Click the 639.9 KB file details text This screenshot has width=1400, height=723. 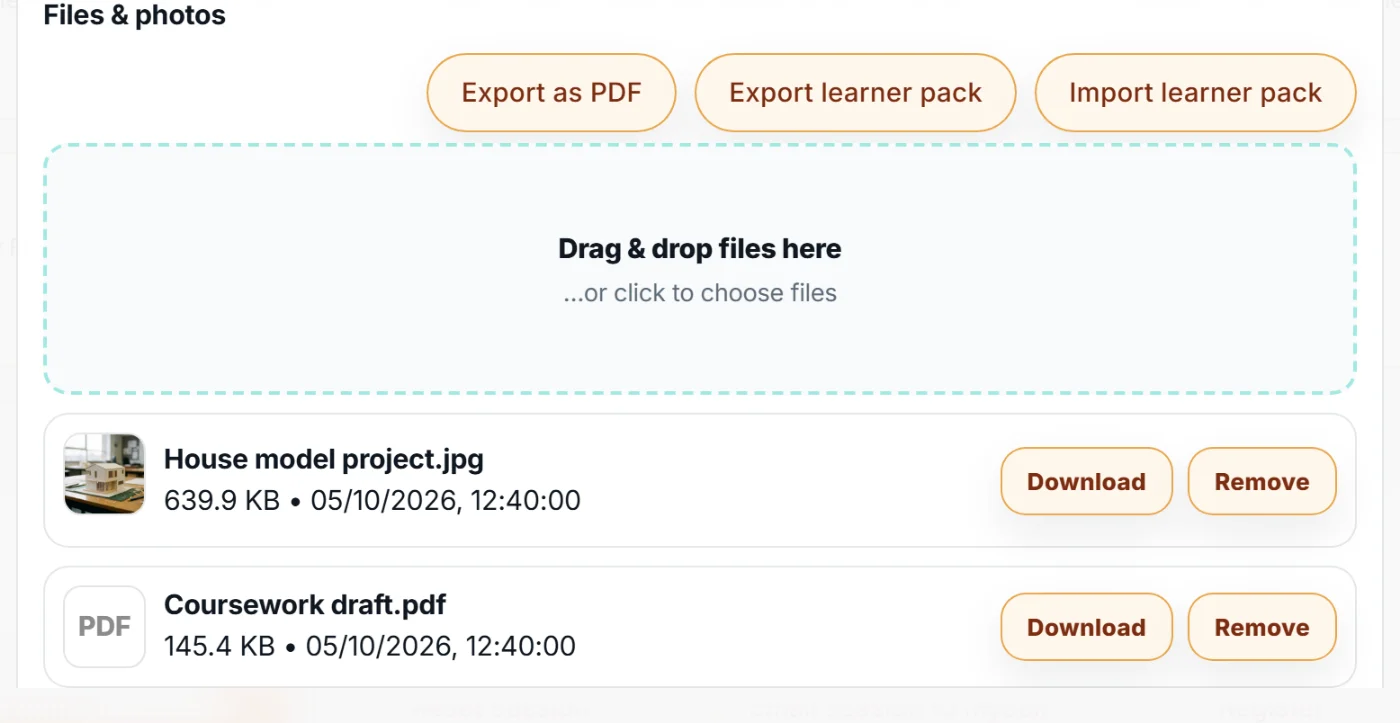pyautogui.click(x=372, y=500)
